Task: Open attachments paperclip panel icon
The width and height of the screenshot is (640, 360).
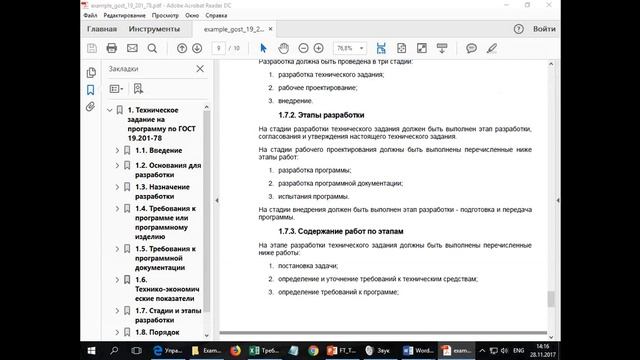Action: click(x=91, y=107)
